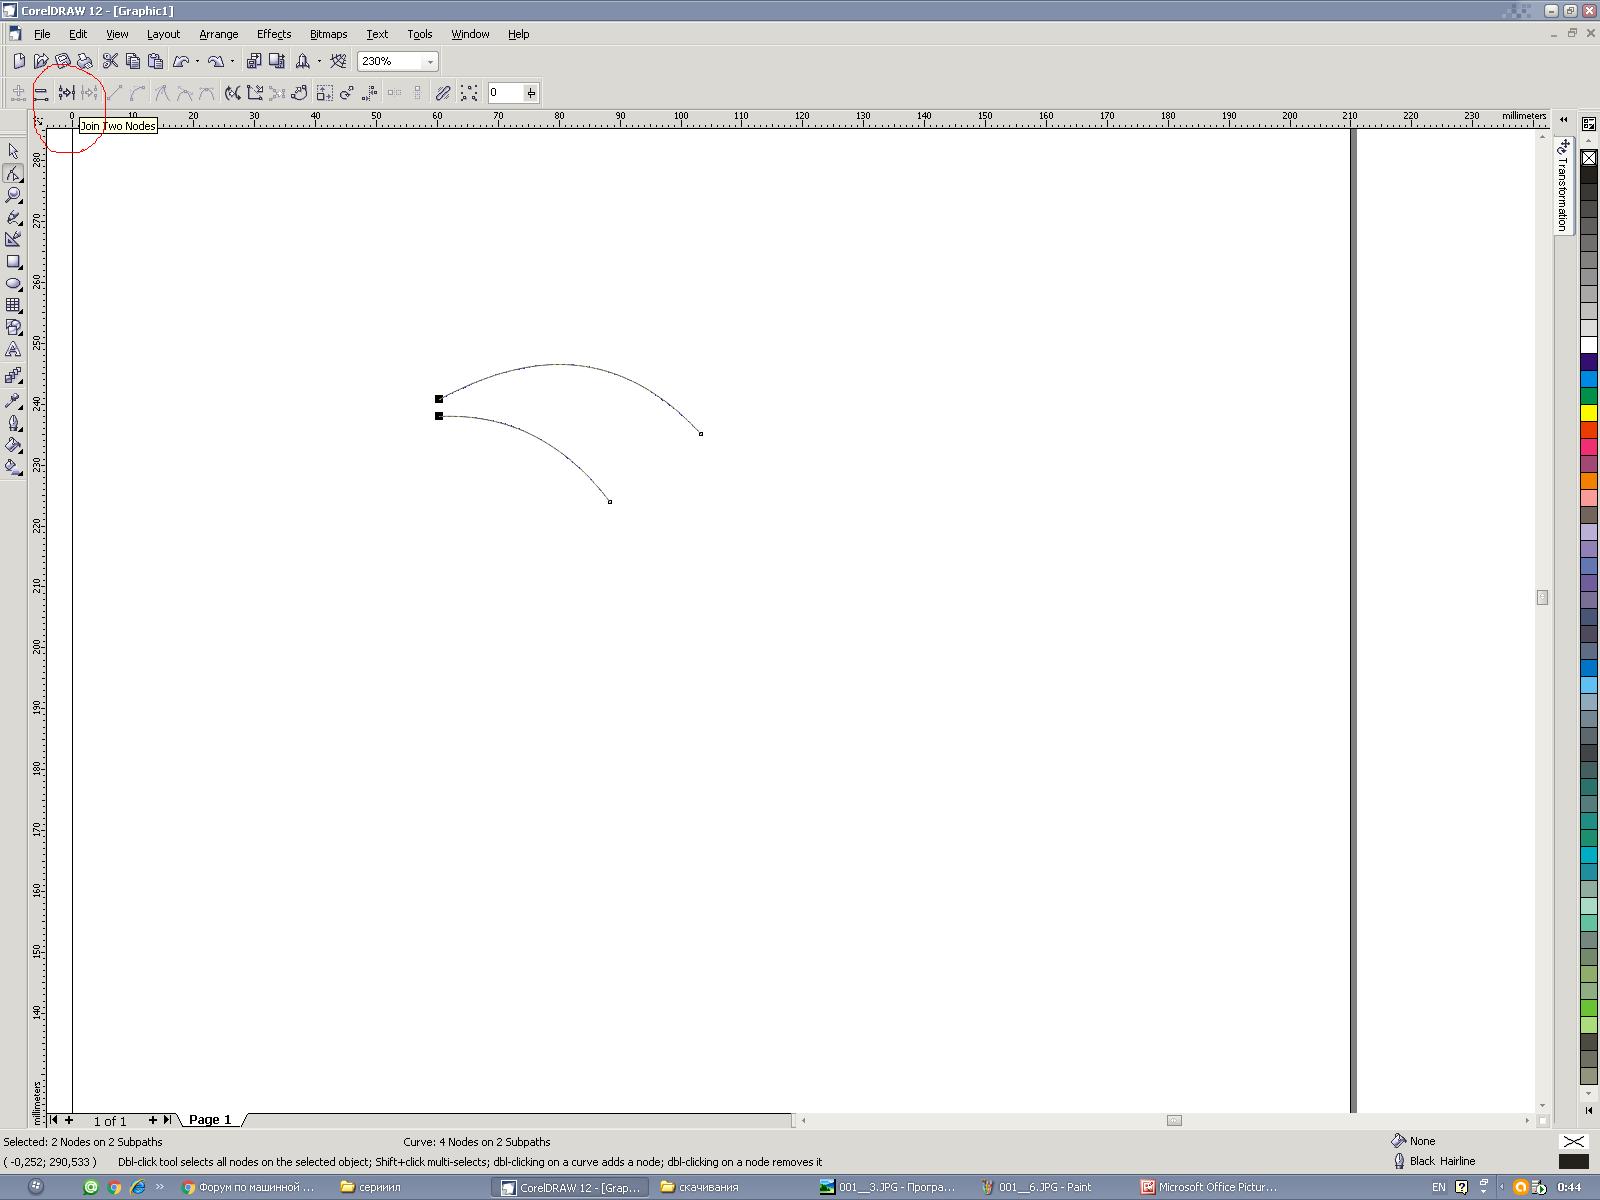Screen dimensions: 1600x1200
Task: Select the Interactive Fill tool
Action: pos(14,467)
